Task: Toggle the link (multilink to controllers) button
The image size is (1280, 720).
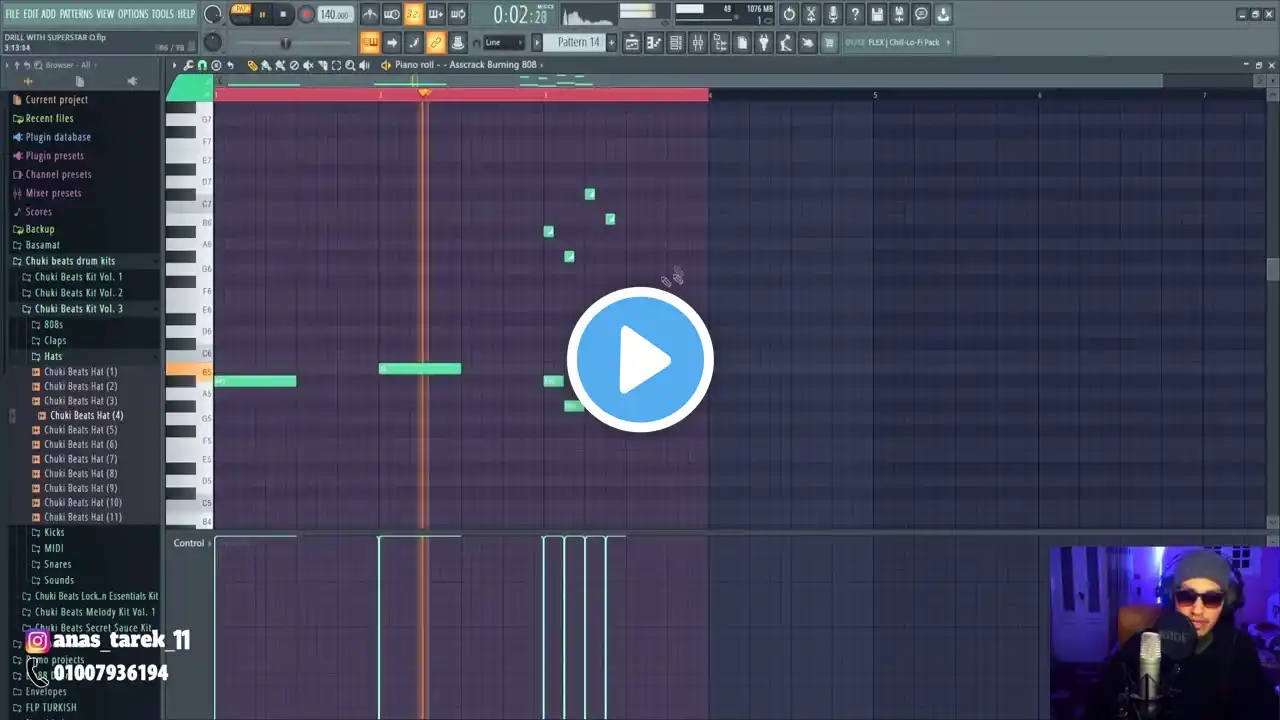Action: (436, 42)
